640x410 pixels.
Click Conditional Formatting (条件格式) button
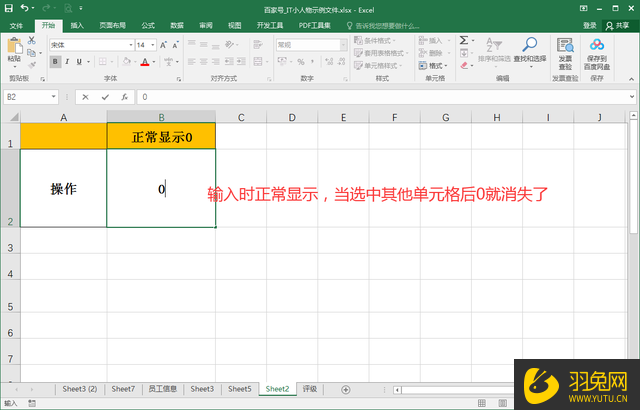click(x=375, y=40)
